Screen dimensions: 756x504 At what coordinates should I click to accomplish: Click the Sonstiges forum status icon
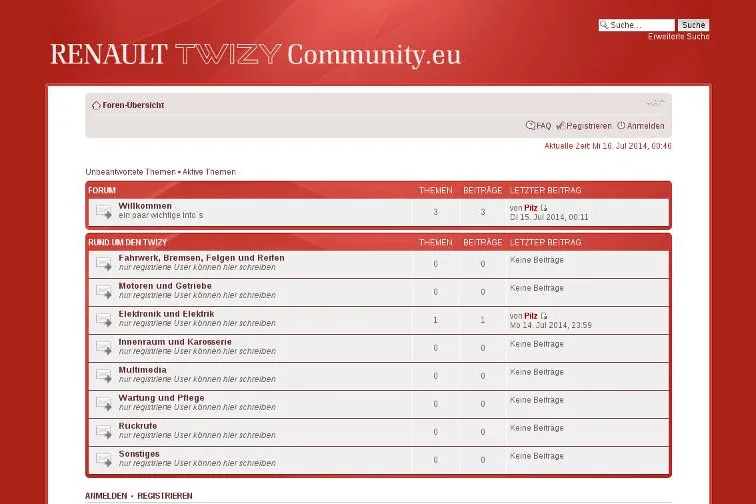[x=104, y=459]
